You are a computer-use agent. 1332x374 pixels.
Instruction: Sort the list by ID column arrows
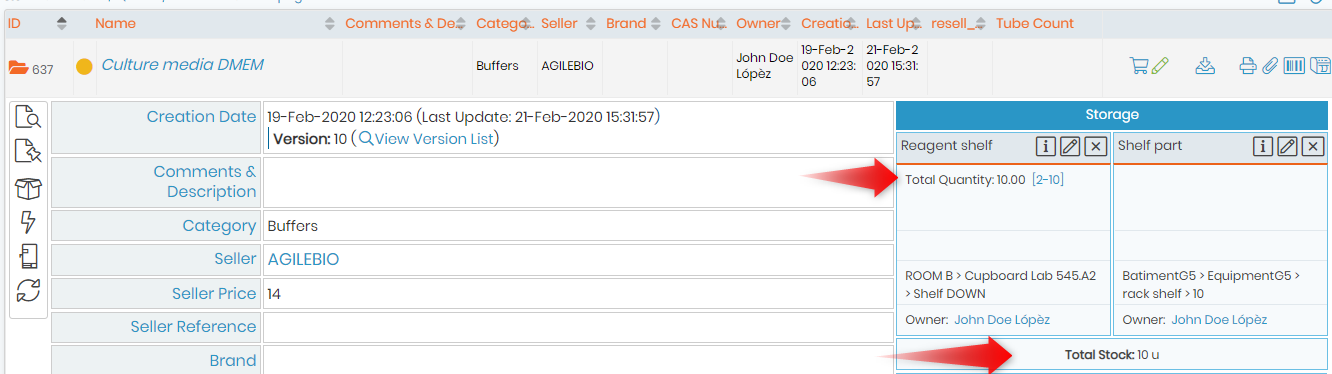click(x=62, y=23)
